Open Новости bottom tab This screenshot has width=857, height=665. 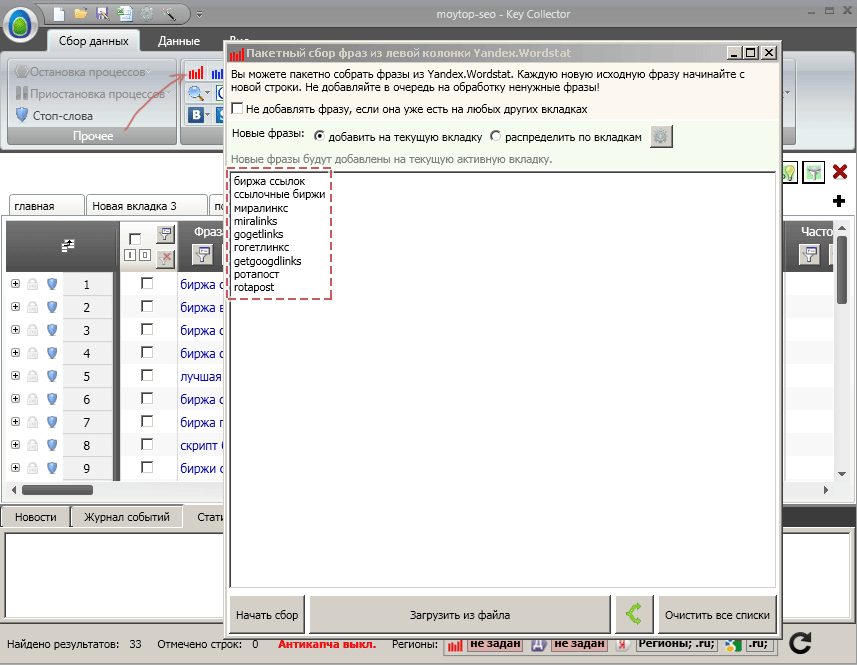coord(36,517)
